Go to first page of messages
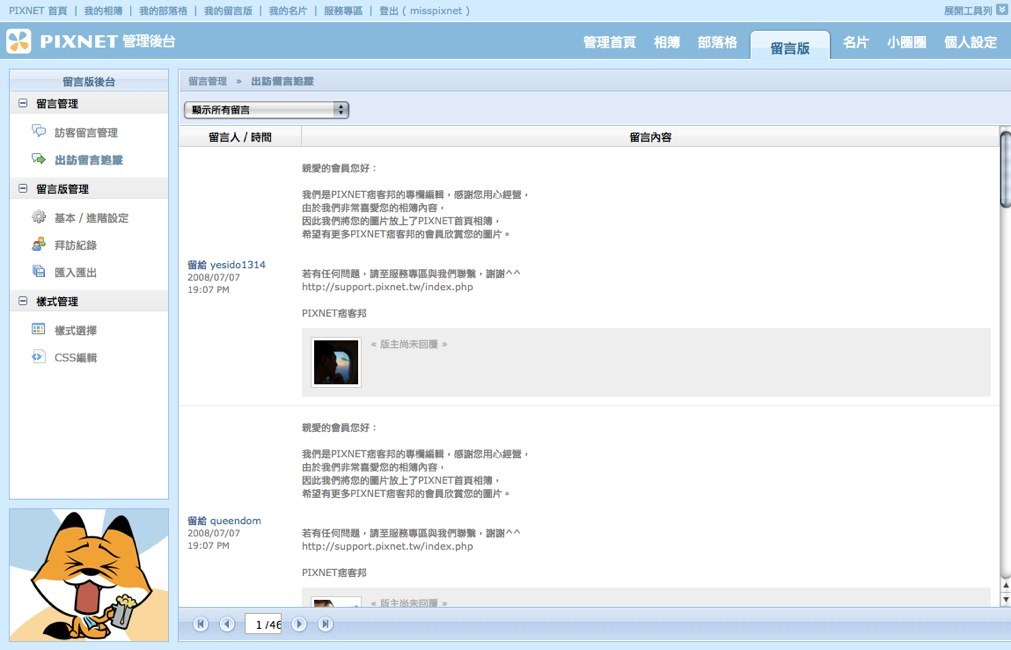This screenshot has width=1011, height=650. coord(201,624)
